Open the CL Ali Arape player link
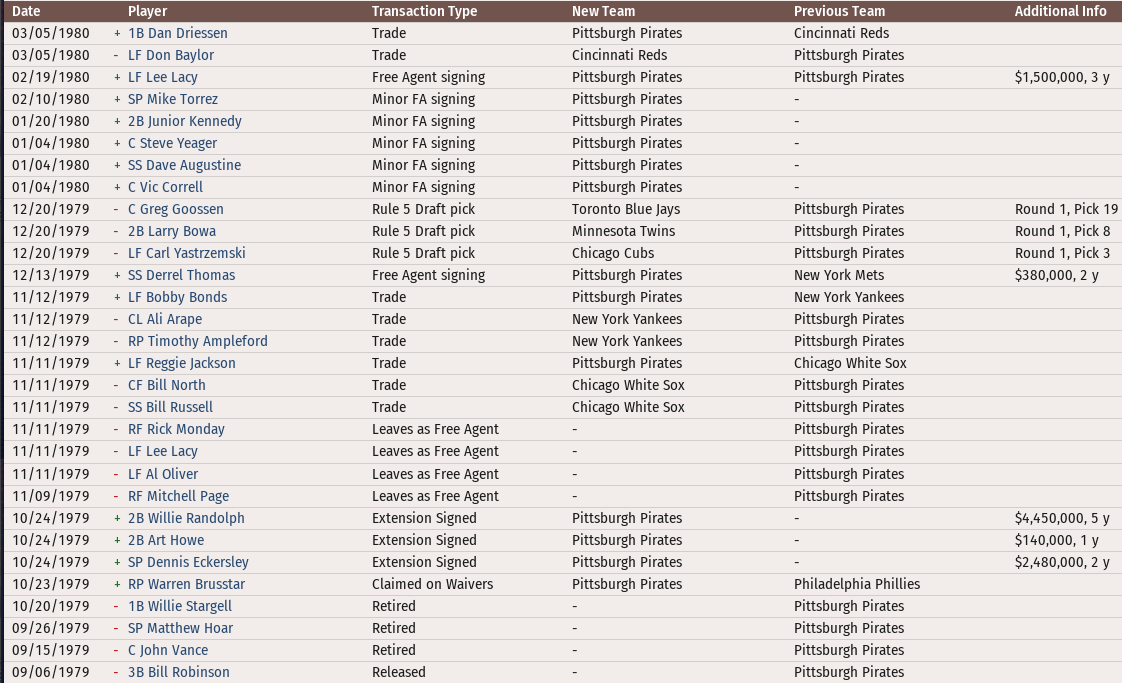The image size is (1122, 686). coord(165,320)
